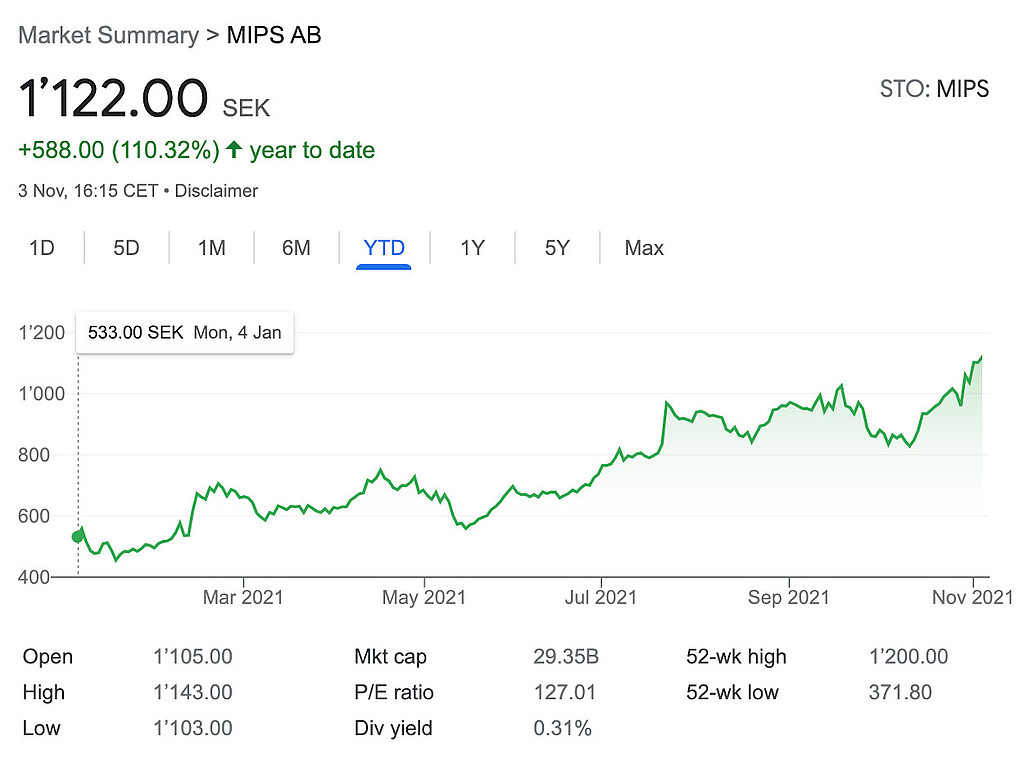The height and width of the screenshot is (768, 1024).
Task: Select the 1D time range tab
Action: 42,248
